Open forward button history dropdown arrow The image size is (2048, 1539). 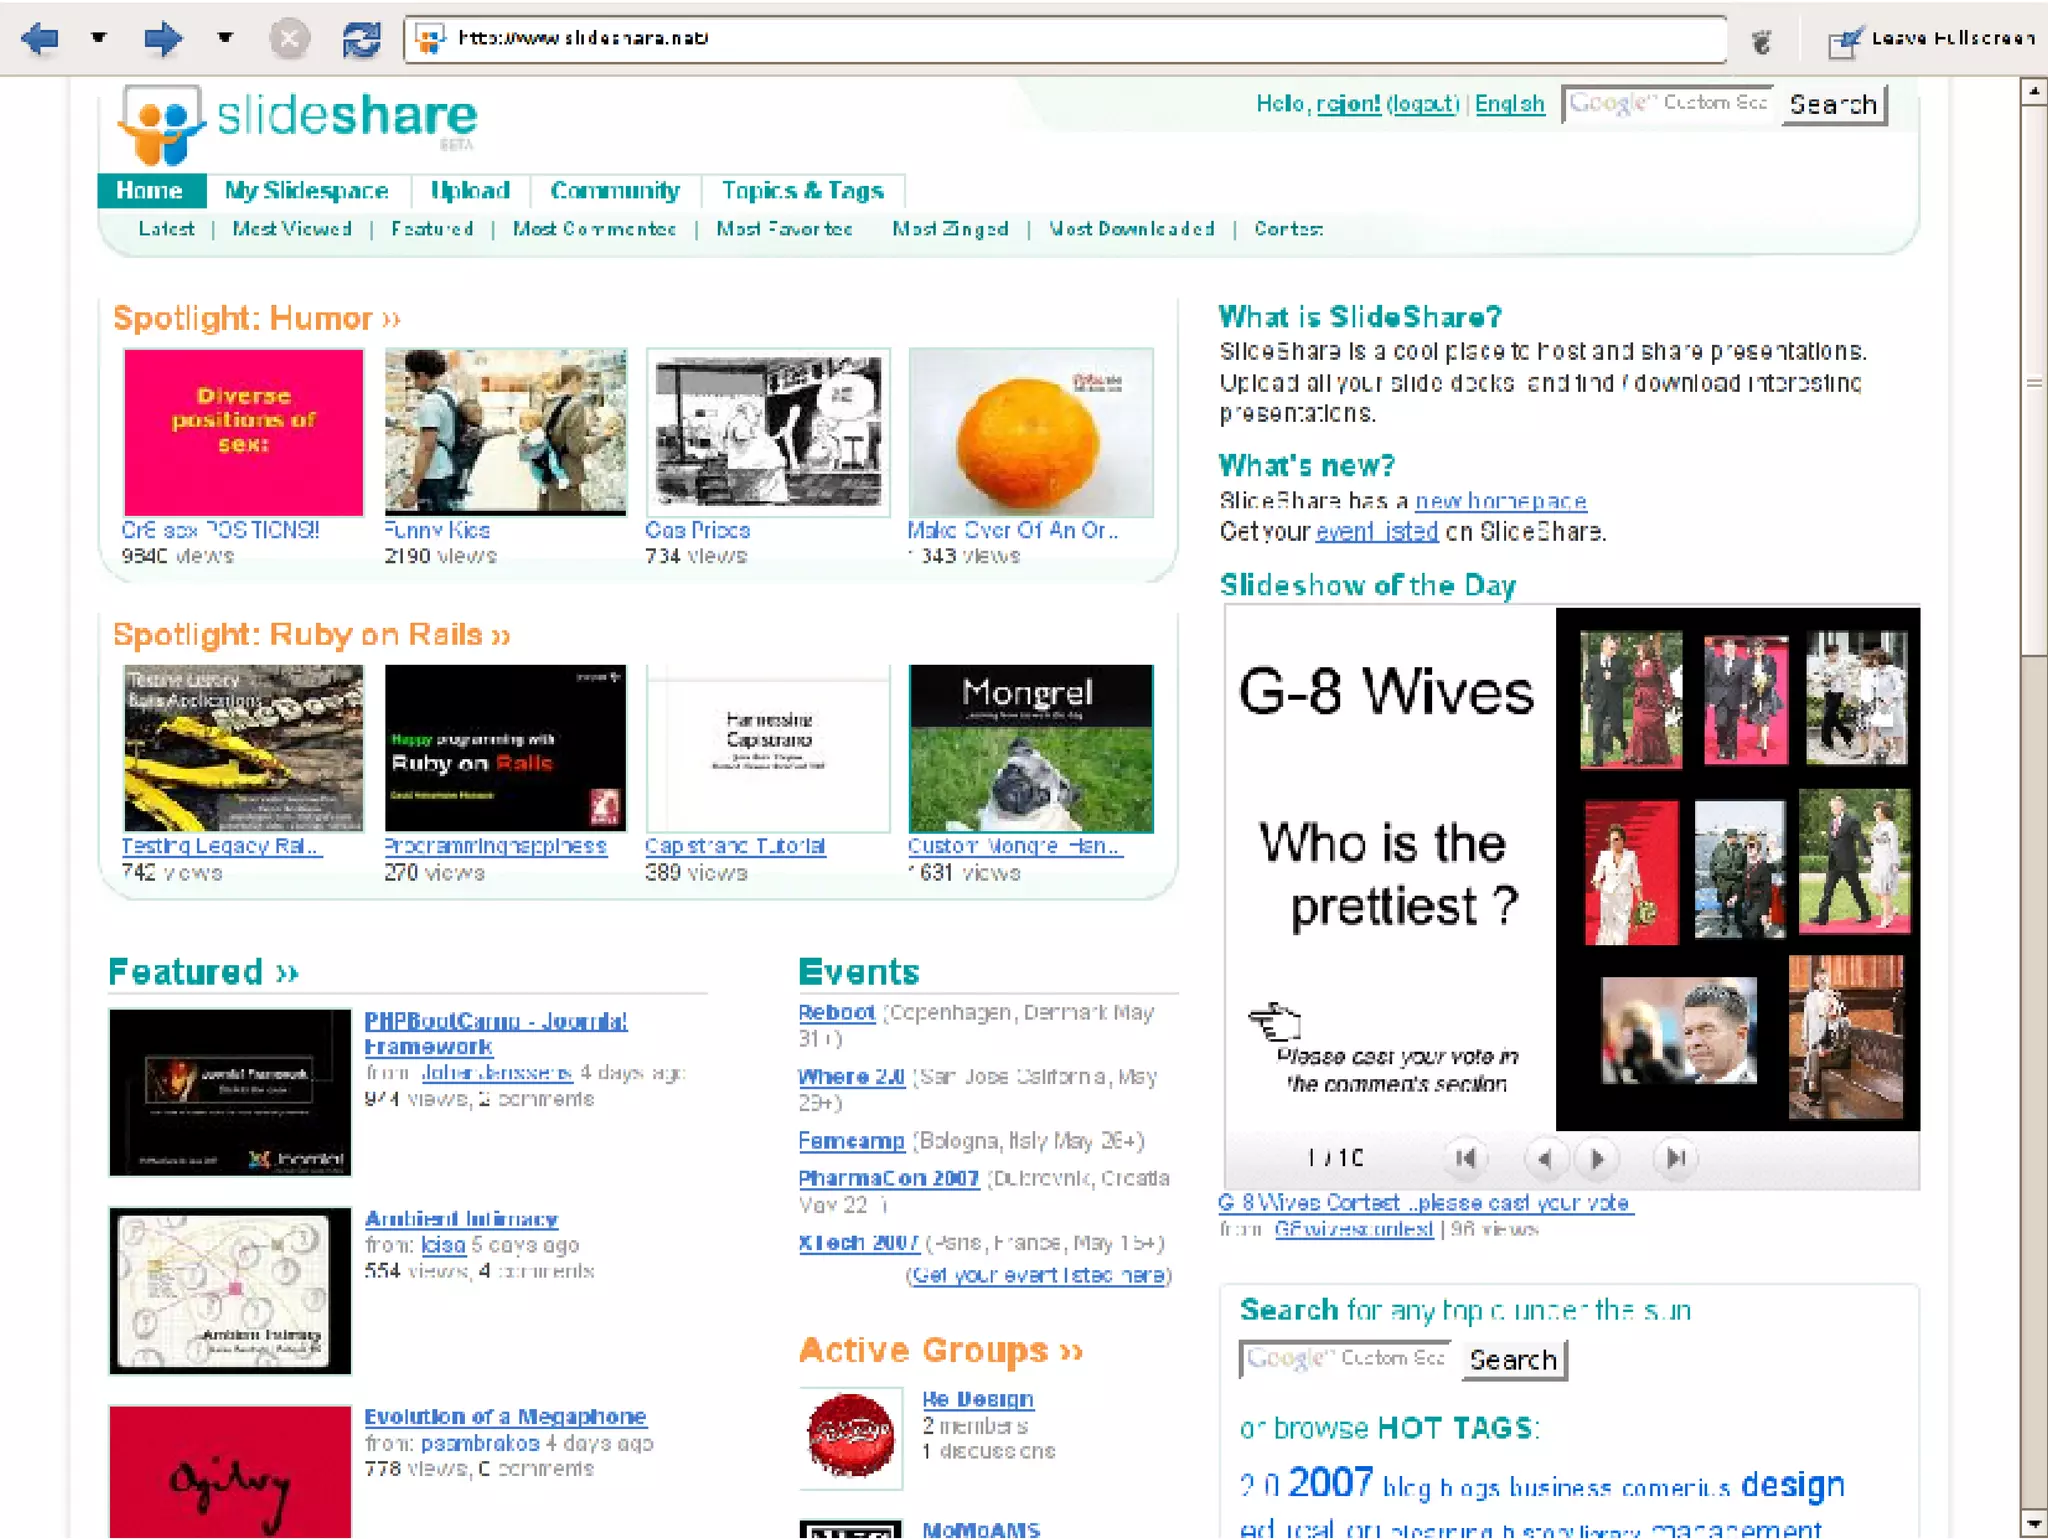point(225,38)
